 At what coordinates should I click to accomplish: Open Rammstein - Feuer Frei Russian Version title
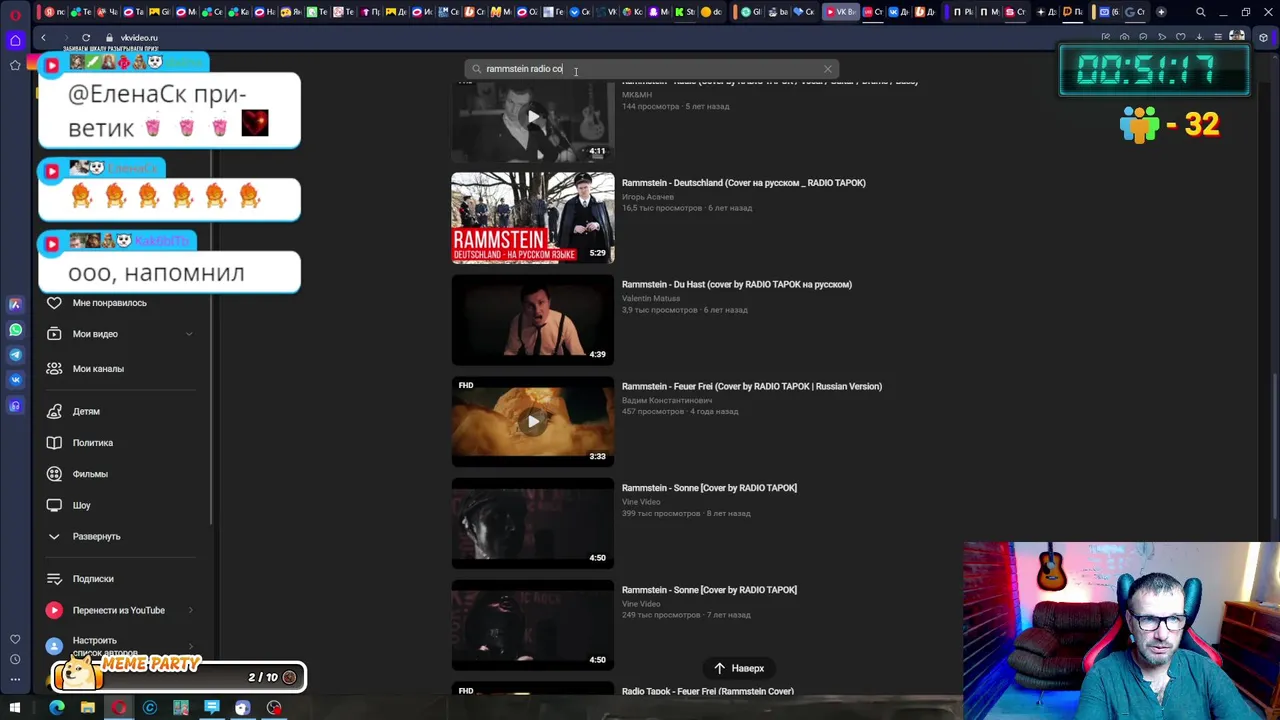(752, 386)
